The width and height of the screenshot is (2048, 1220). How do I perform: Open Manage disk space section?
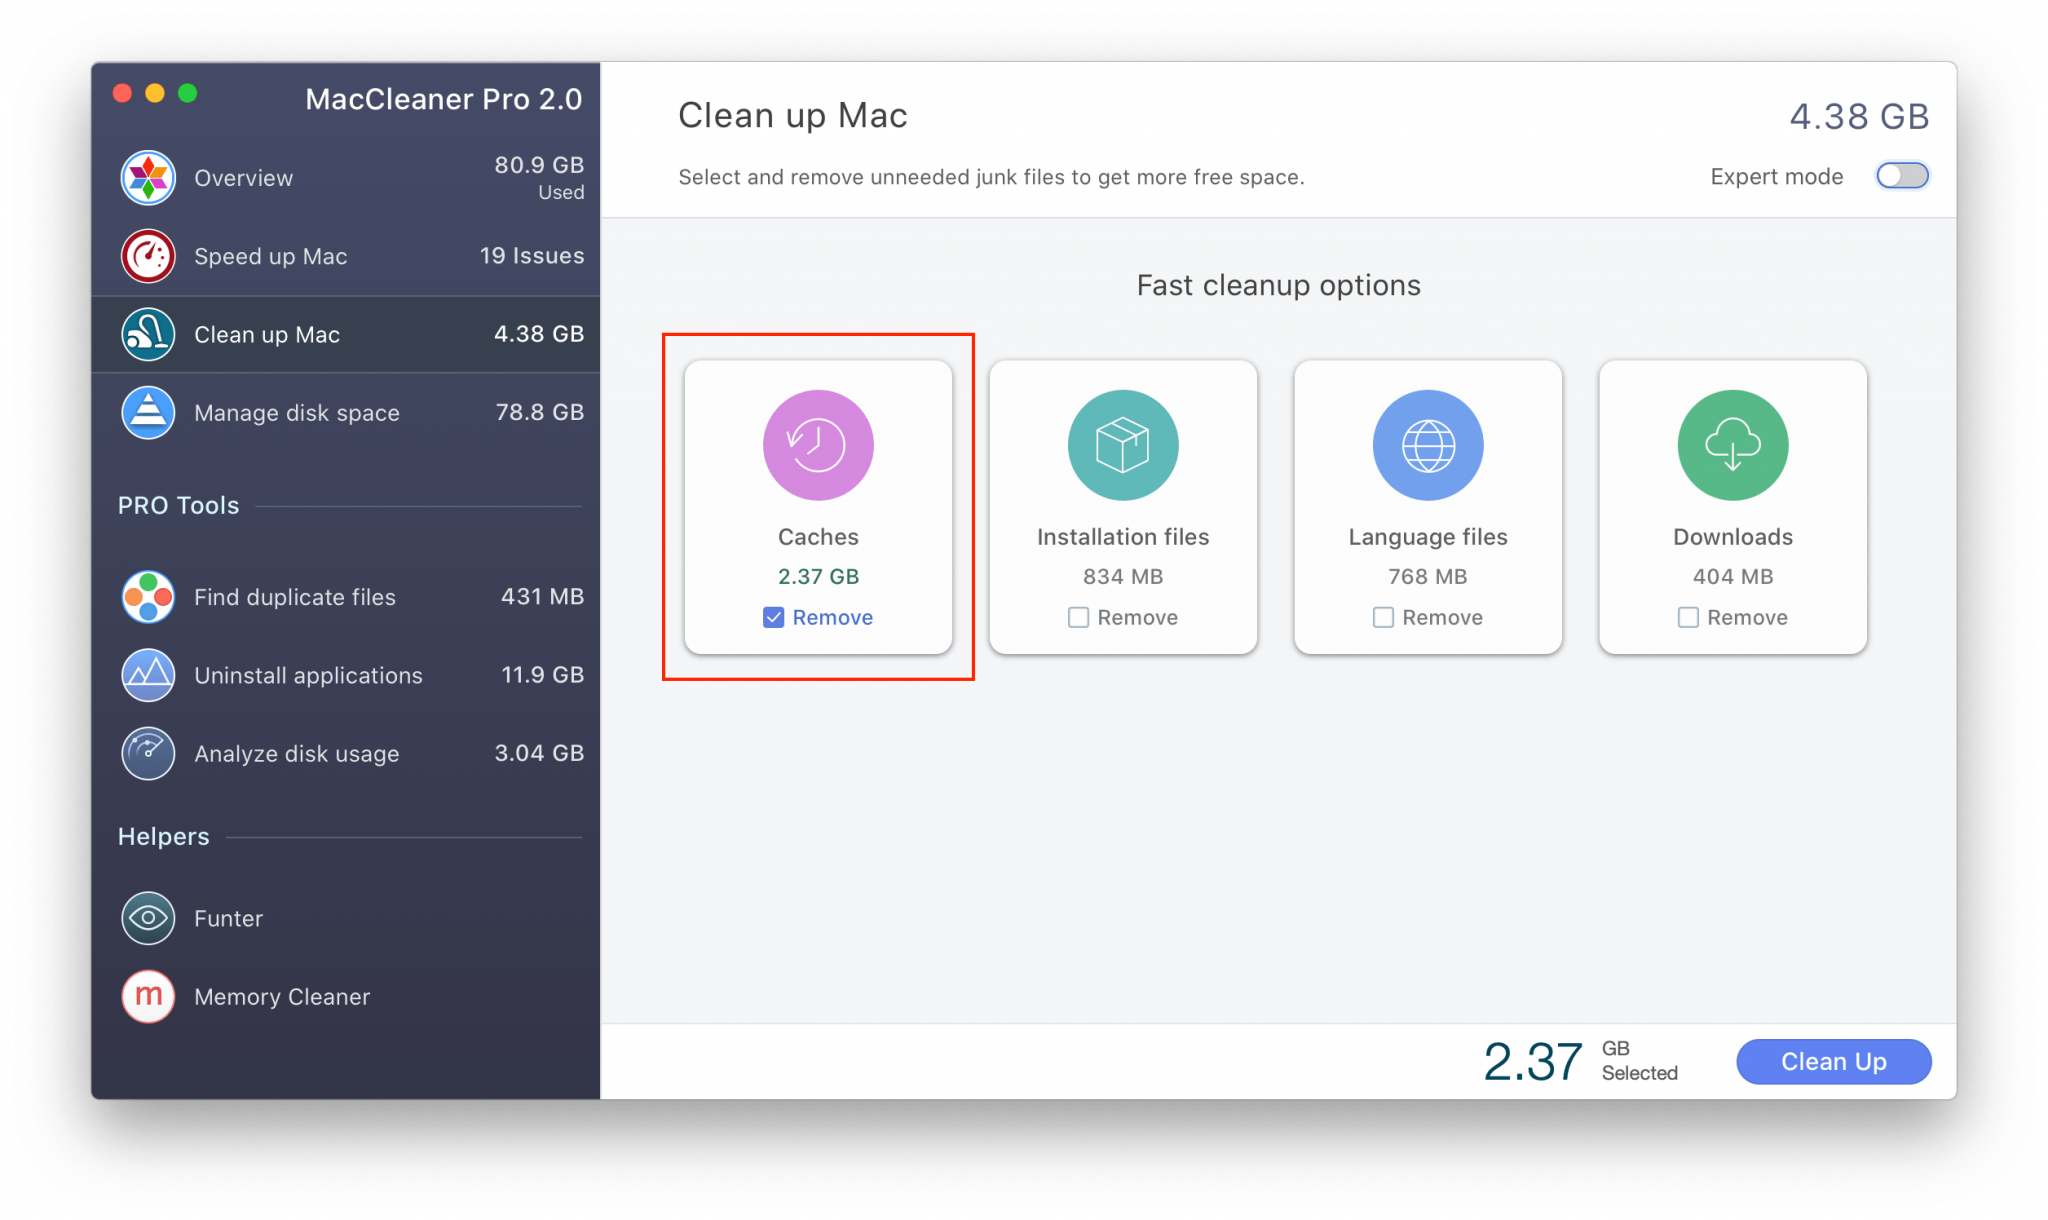point(349,410)
